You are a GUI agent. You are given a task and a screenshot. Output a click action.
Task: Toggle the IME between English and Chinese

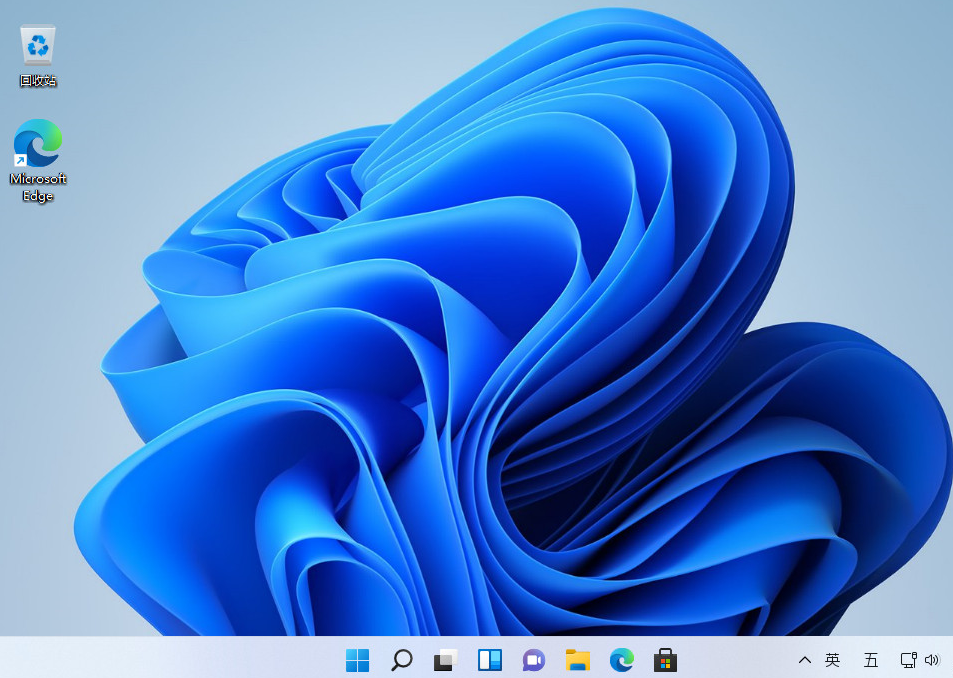tap(832, 660)
